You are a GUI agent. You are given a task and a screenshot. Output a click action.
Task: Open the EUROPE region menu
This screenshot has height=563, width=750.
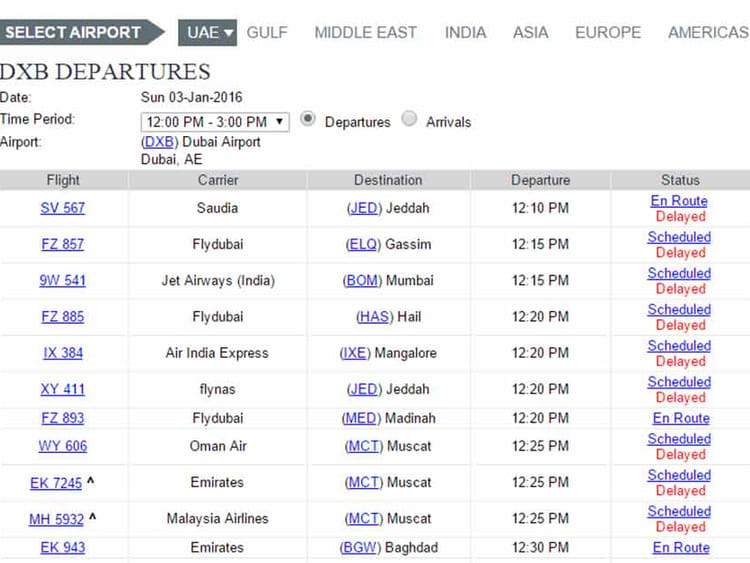click(x=608, y=33)
